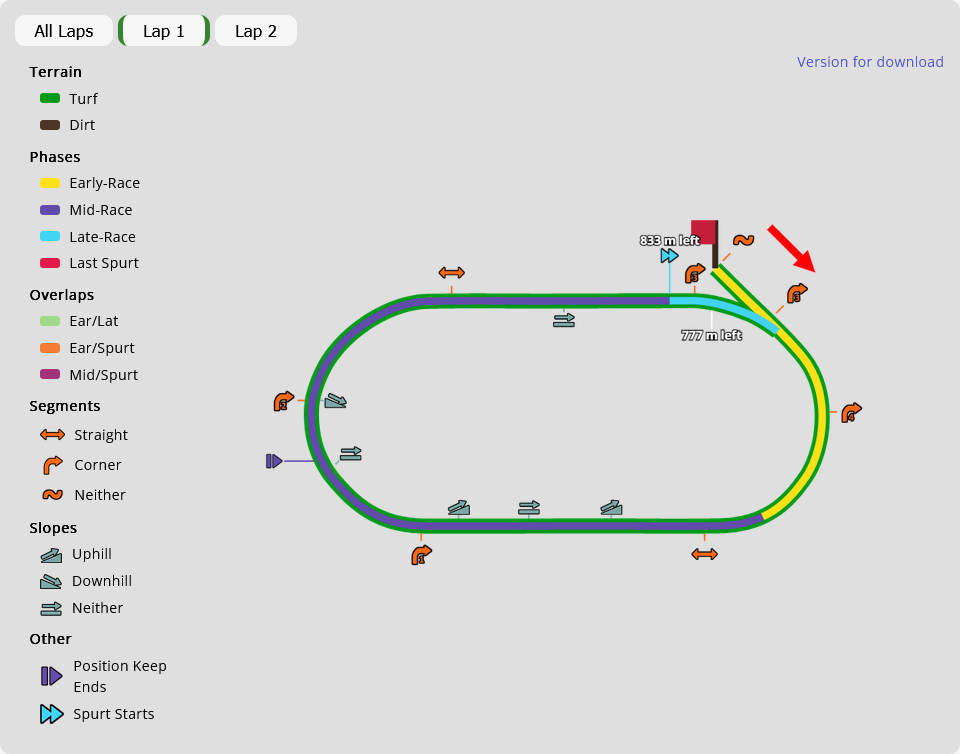Click the brown Dirt color swatch
Screen dimensions: 960x754
click(x=50, y=125)
